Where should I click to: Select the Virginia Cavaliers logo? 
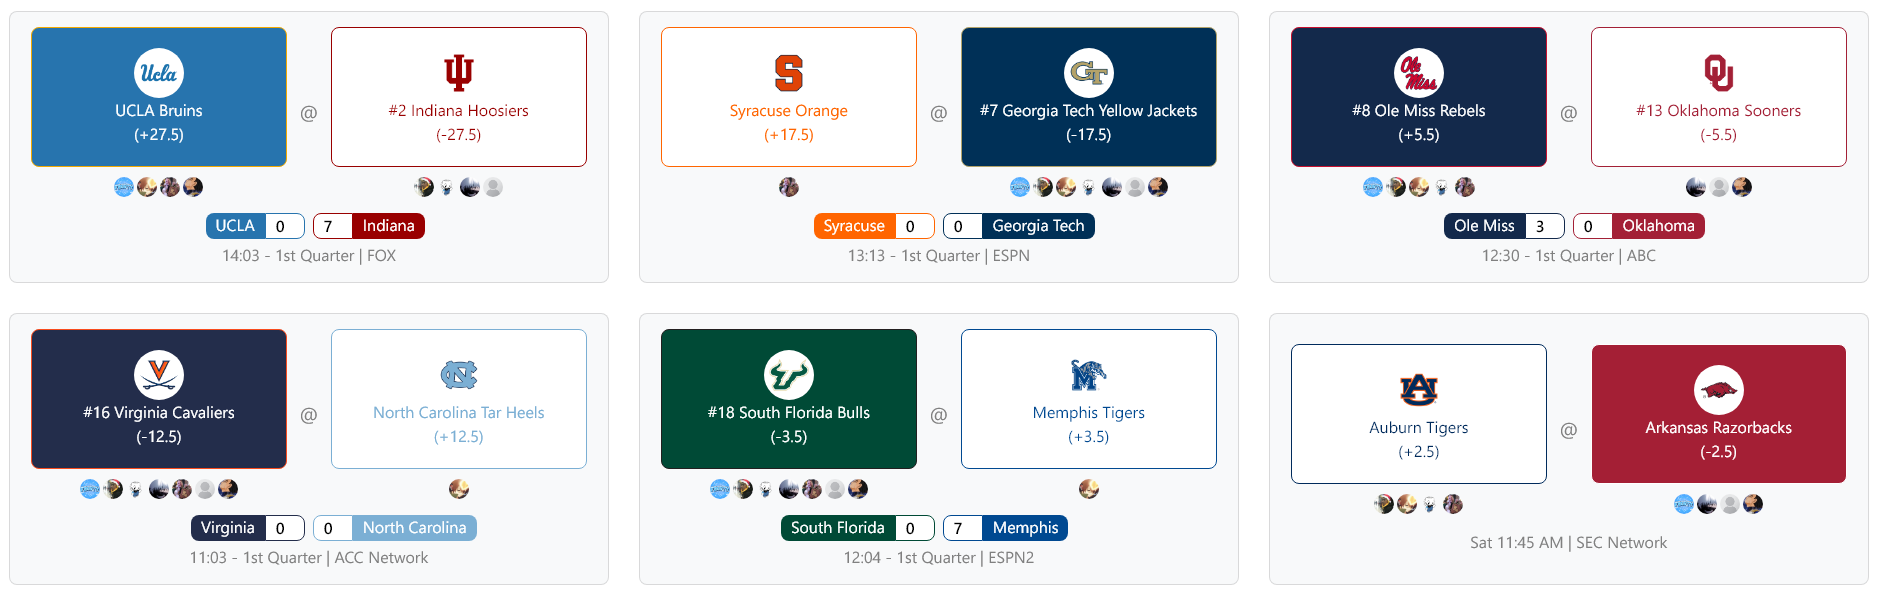tap(159, 375)
